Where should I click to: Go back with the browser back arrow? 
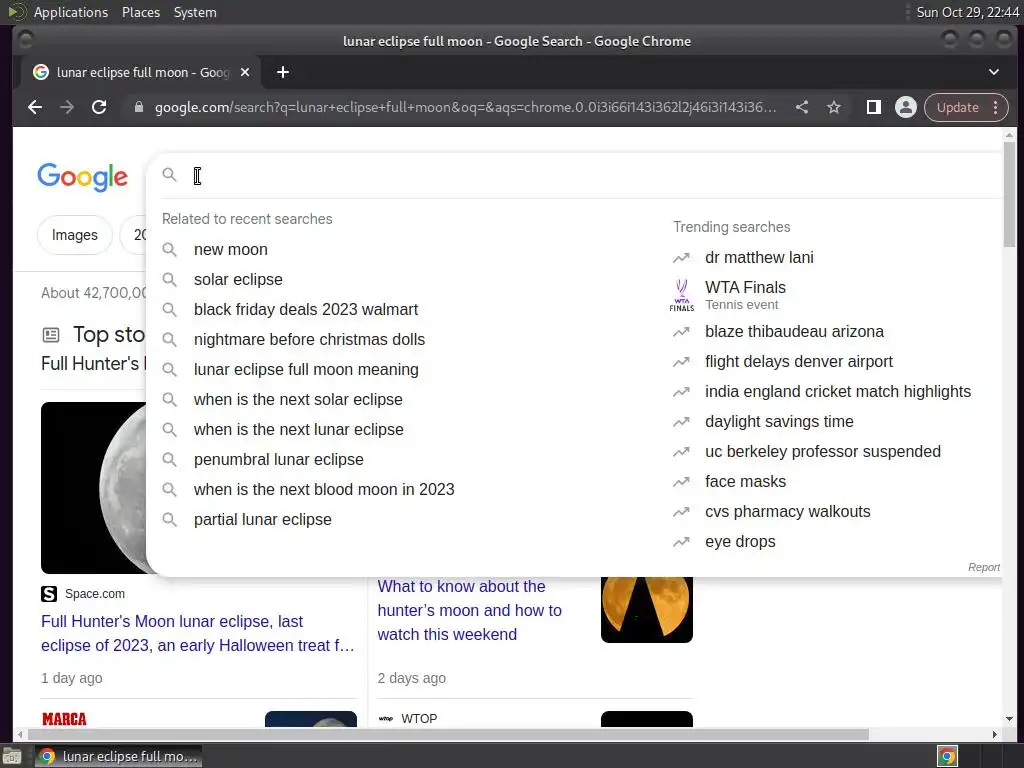(35, 107)
